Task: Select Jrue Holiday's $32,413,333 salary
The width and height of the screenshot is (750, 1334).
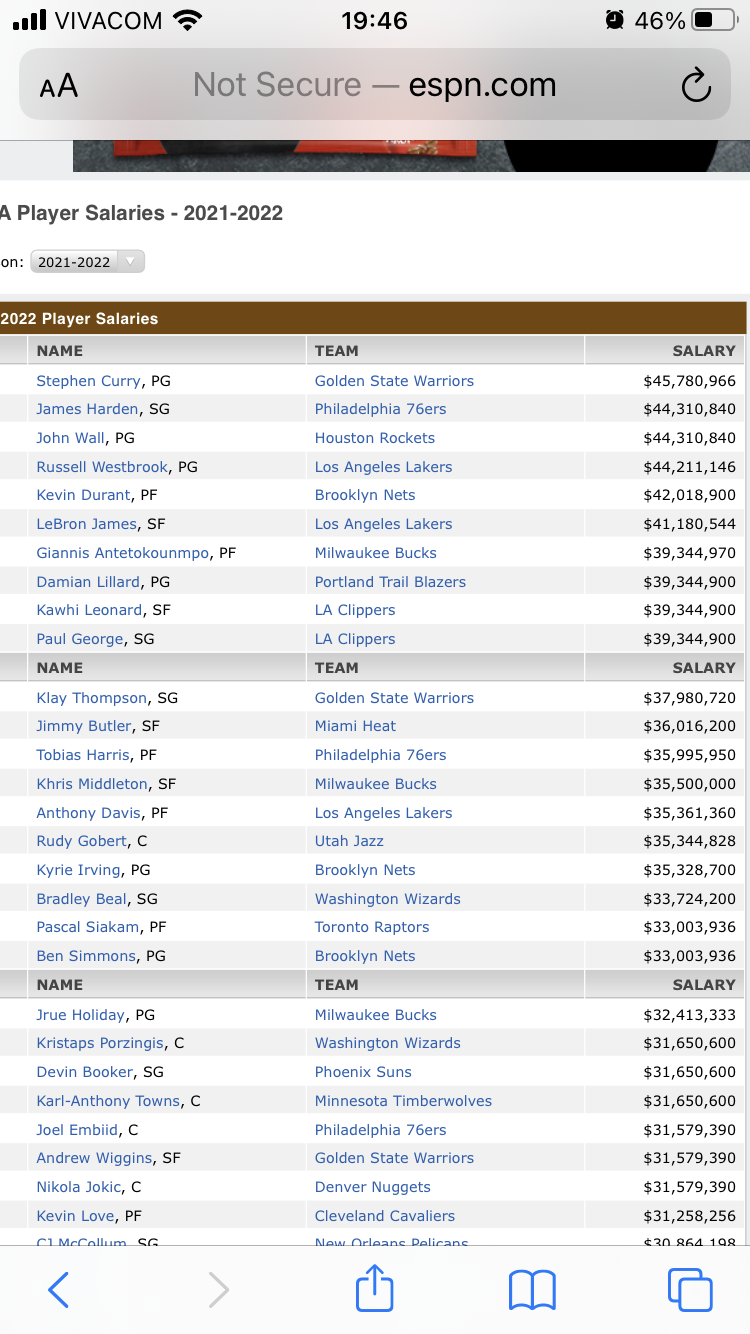Action: click(689, 1015)
